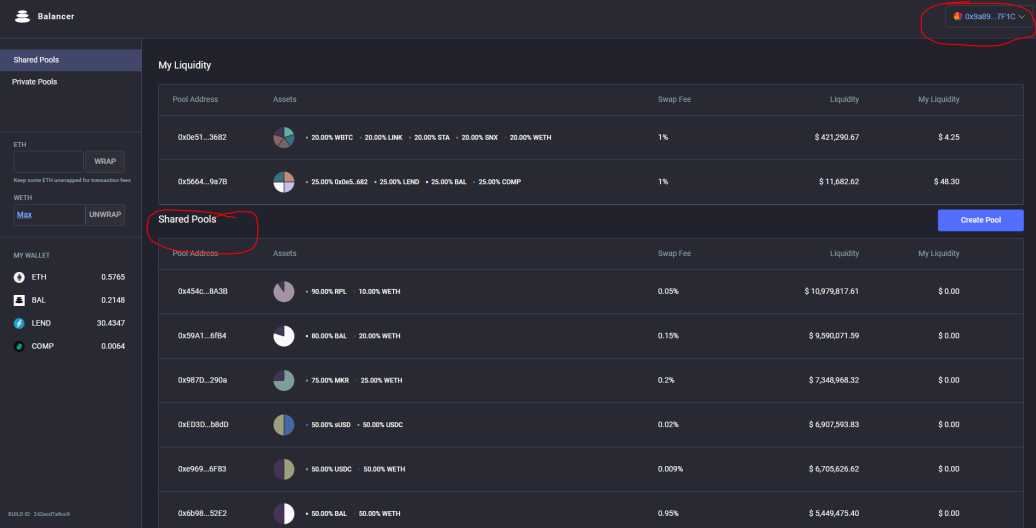Click the pie chart for pool 0x987D...290a
This screenshot has width=1036, height=528.
coord(283,380)
